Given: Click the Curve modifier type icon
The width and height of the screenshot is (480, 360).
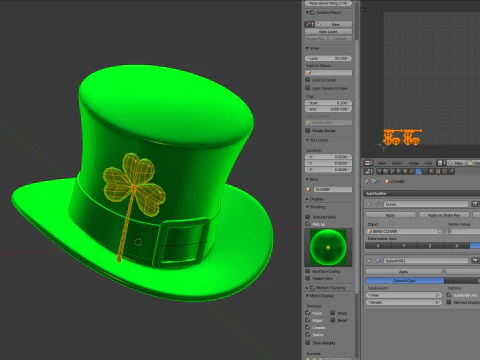Looking at the screenshot, I should click(x=378, y=204).
